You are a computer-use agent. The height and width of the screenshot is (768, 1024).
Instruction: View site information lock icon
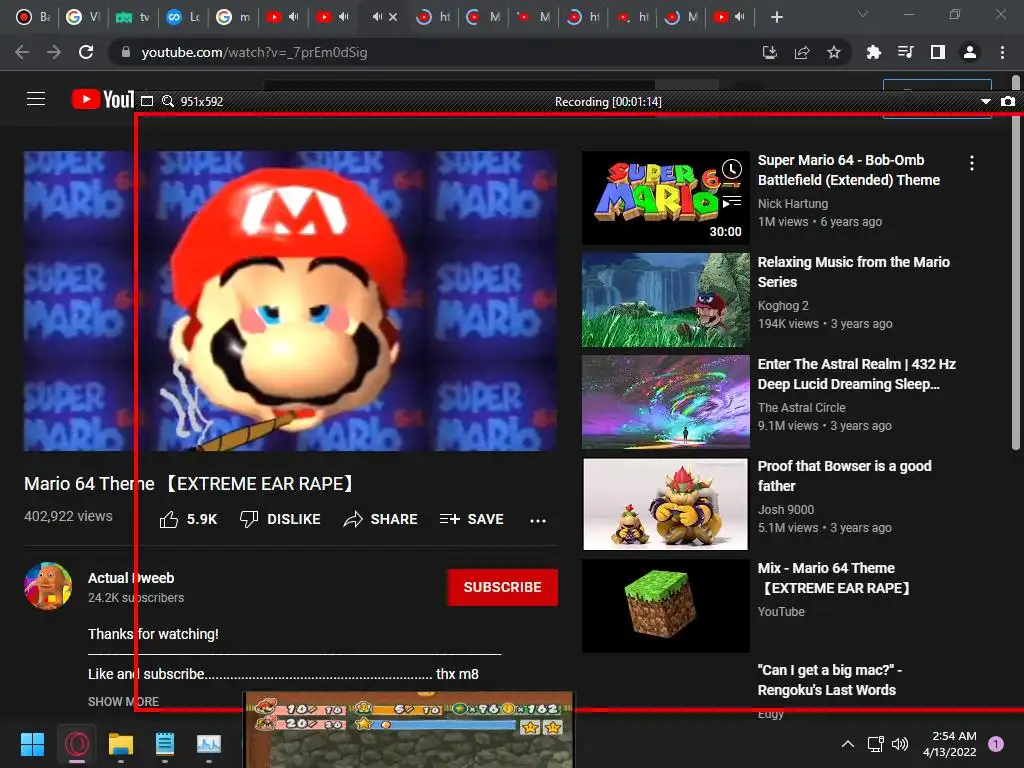pyautogui.click(x=126, y=52)
